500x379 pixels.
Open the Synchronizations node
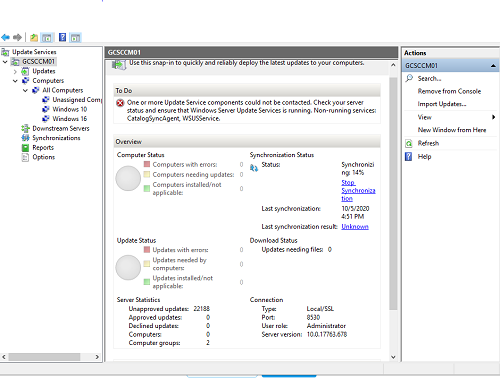point(56,138)
